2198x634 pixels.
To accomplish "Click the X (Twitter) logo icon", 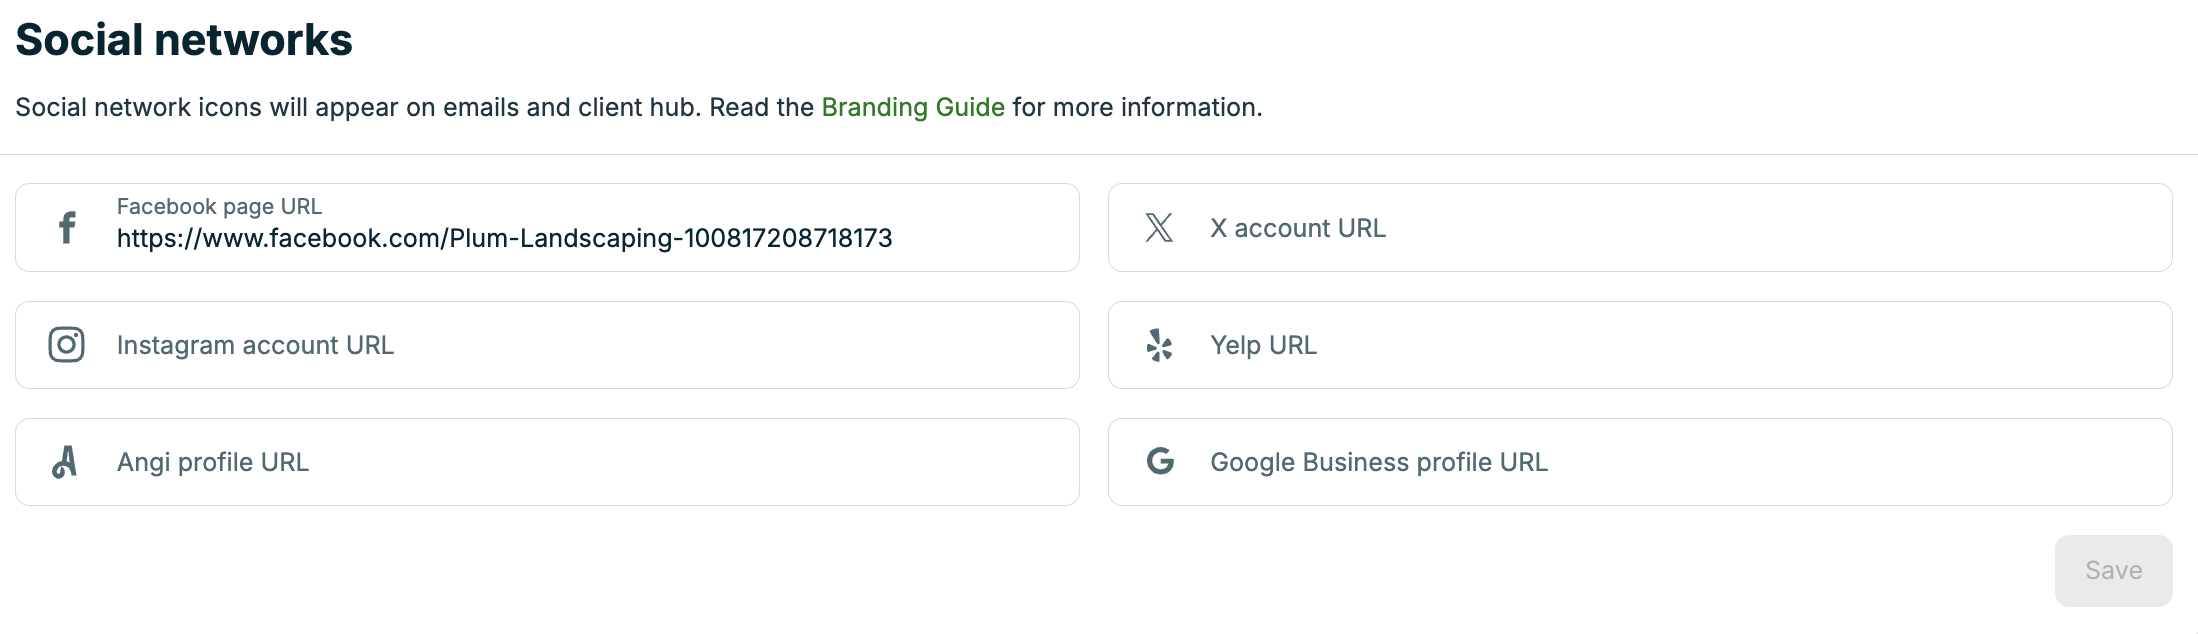I will 1159,228.
